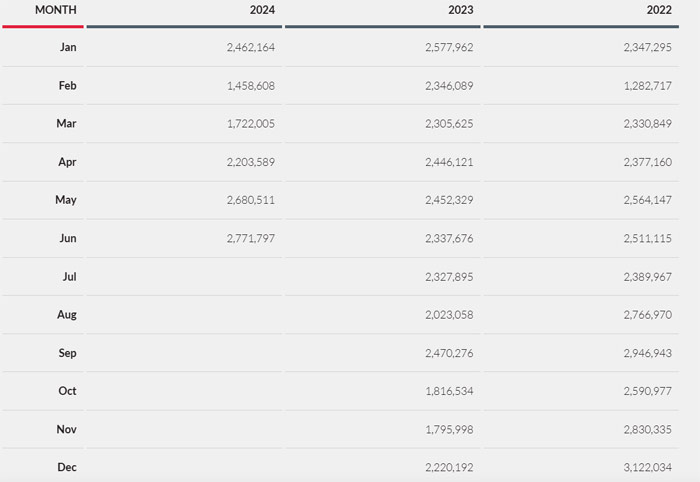Select April 2023 value 2,446,121

[441, 162]
